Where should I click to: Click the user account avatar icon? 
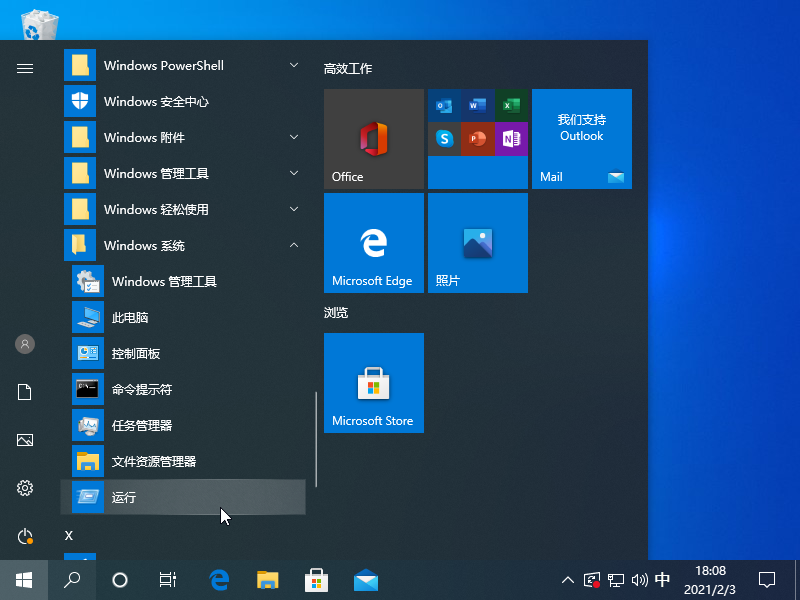pyautogui.click(x=25, y=344)
